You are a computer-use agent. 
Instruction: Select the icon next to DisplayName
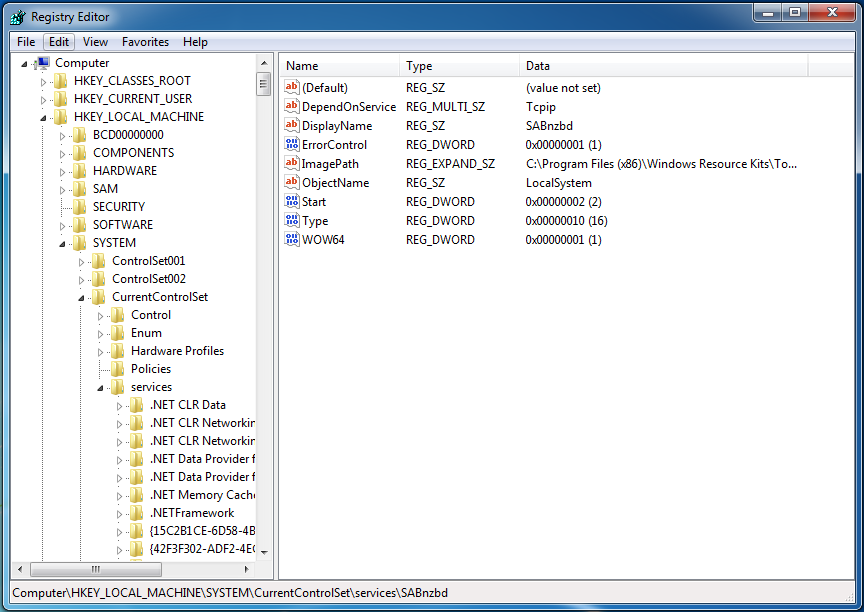291,125
